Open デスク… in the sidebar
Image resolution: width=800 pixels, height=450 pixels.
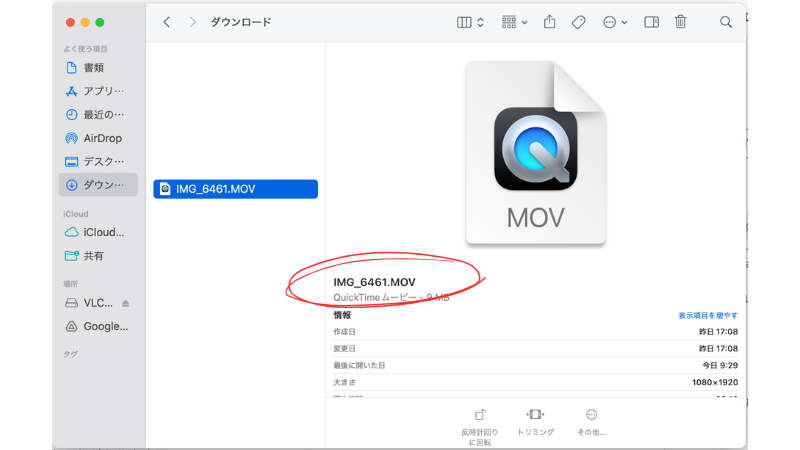pyautogui.click(x=98, y=161)
